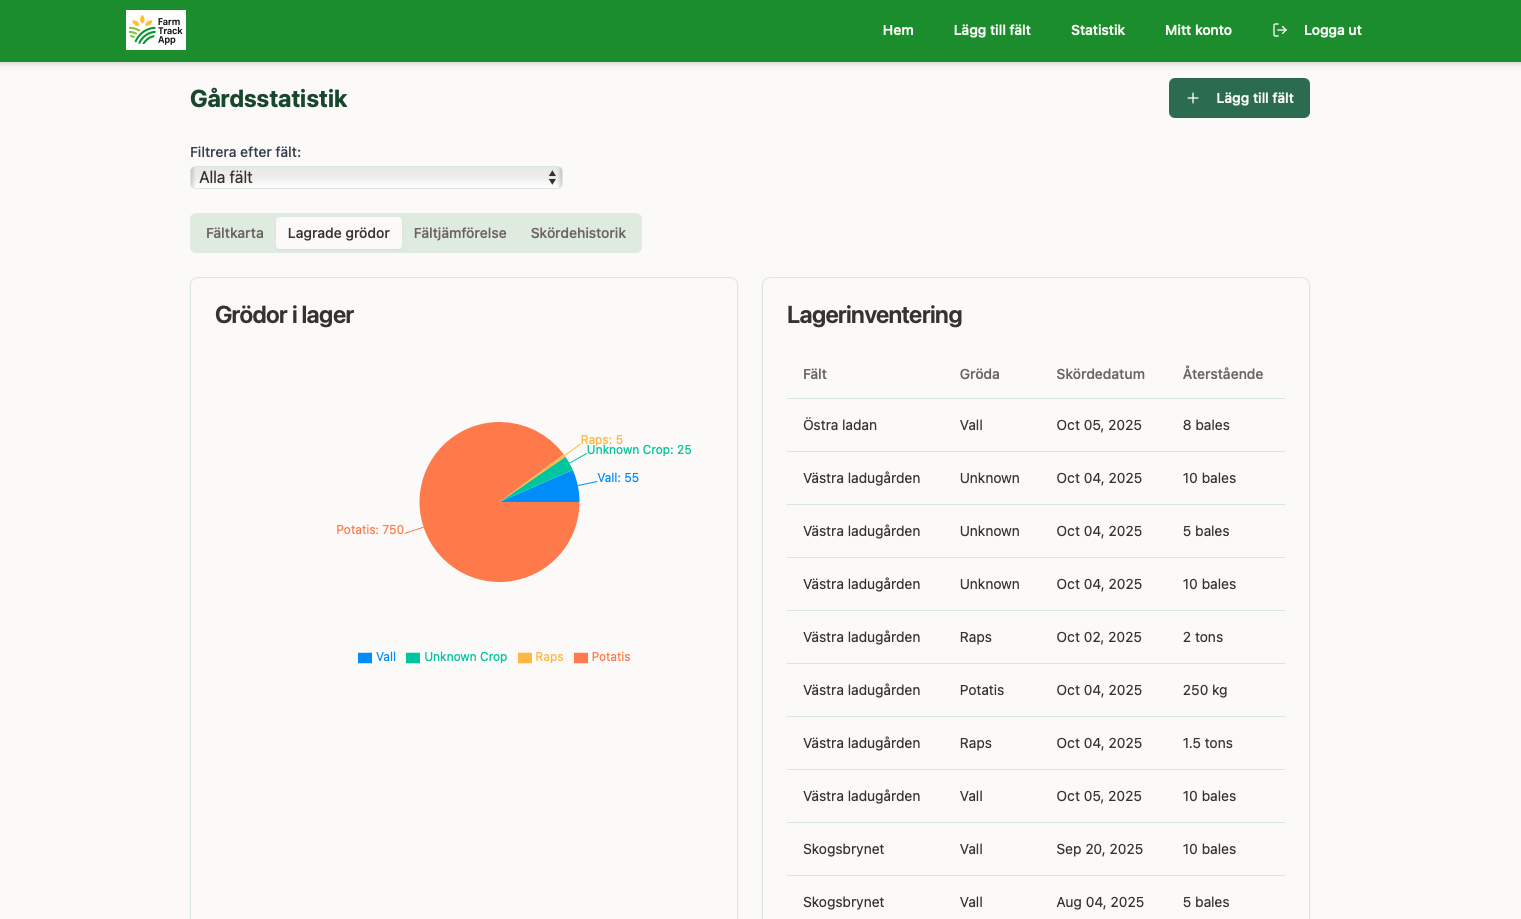Open the Skördehistorik tab

click(578, 233)
